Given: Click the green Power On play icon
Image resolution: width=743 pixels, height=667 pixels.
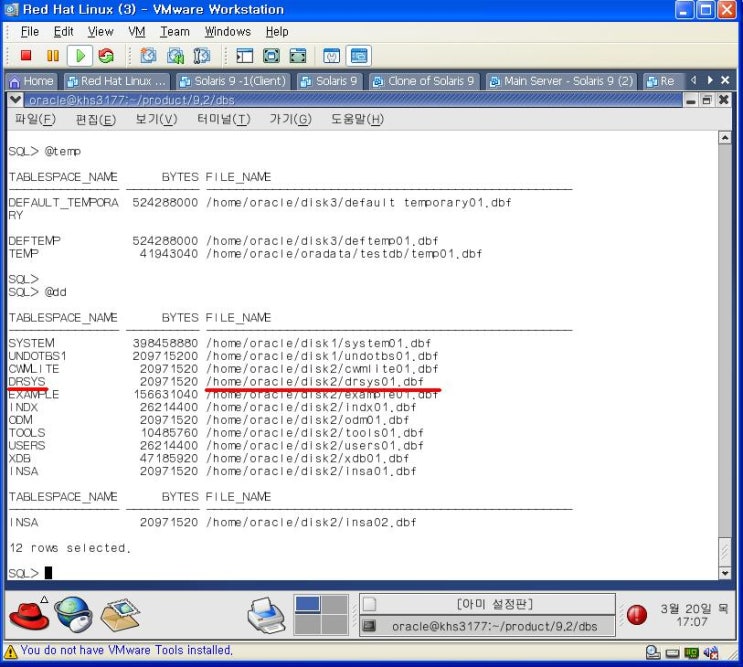Looking at the screenshot, I should point(80,56).
